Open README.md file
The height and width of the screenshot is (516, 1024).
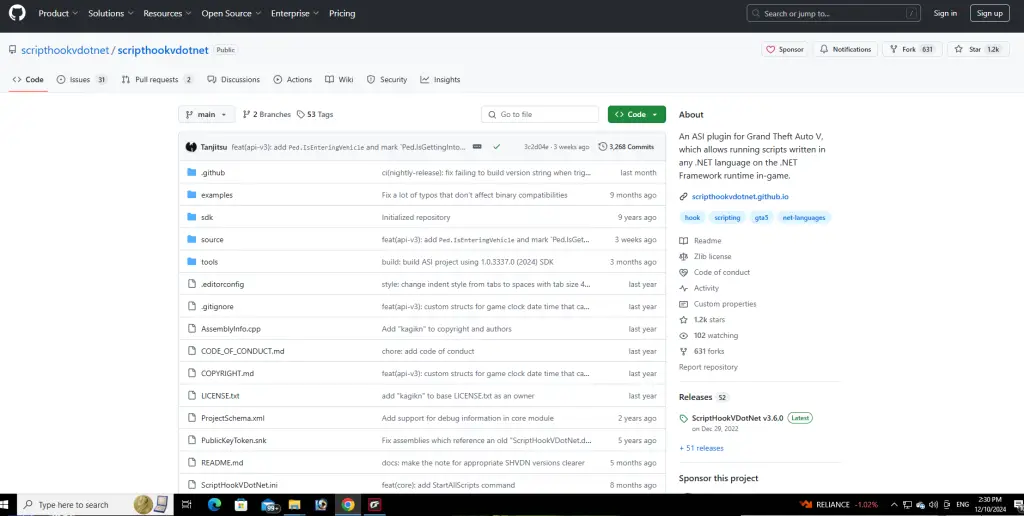pyautogui.click(x=222, y=462)
